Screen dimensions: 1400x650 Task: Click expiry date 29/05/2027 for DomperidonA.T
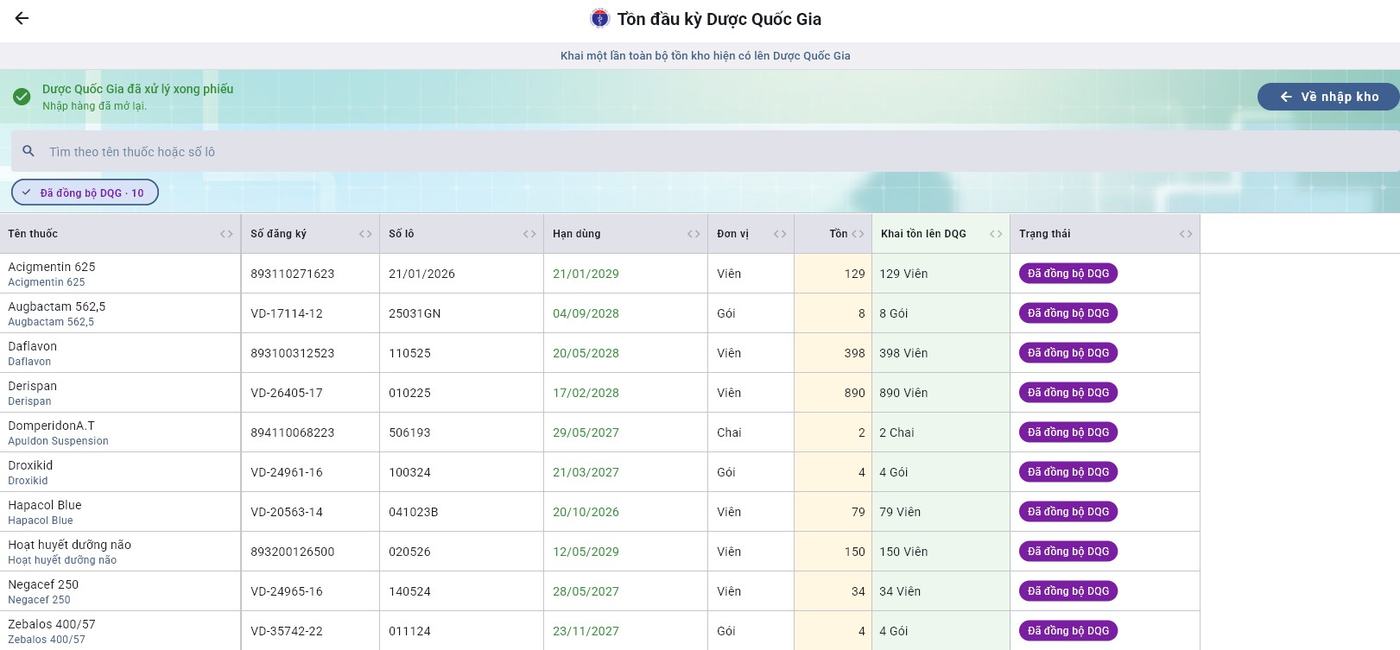pos(586,433)
